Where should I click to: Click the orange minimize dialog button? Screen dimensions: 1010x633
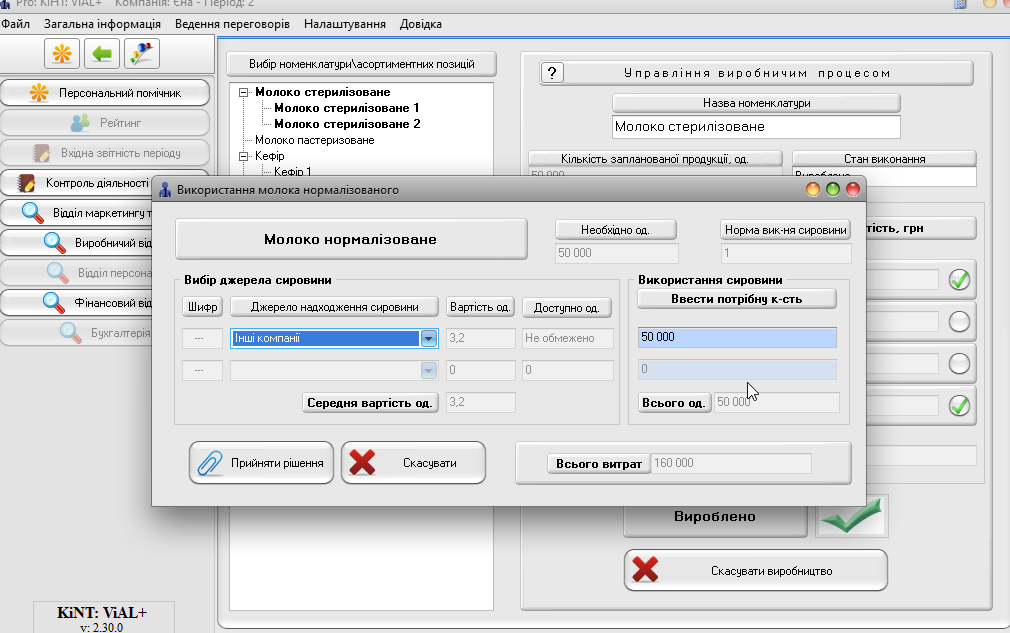point(813,189)
